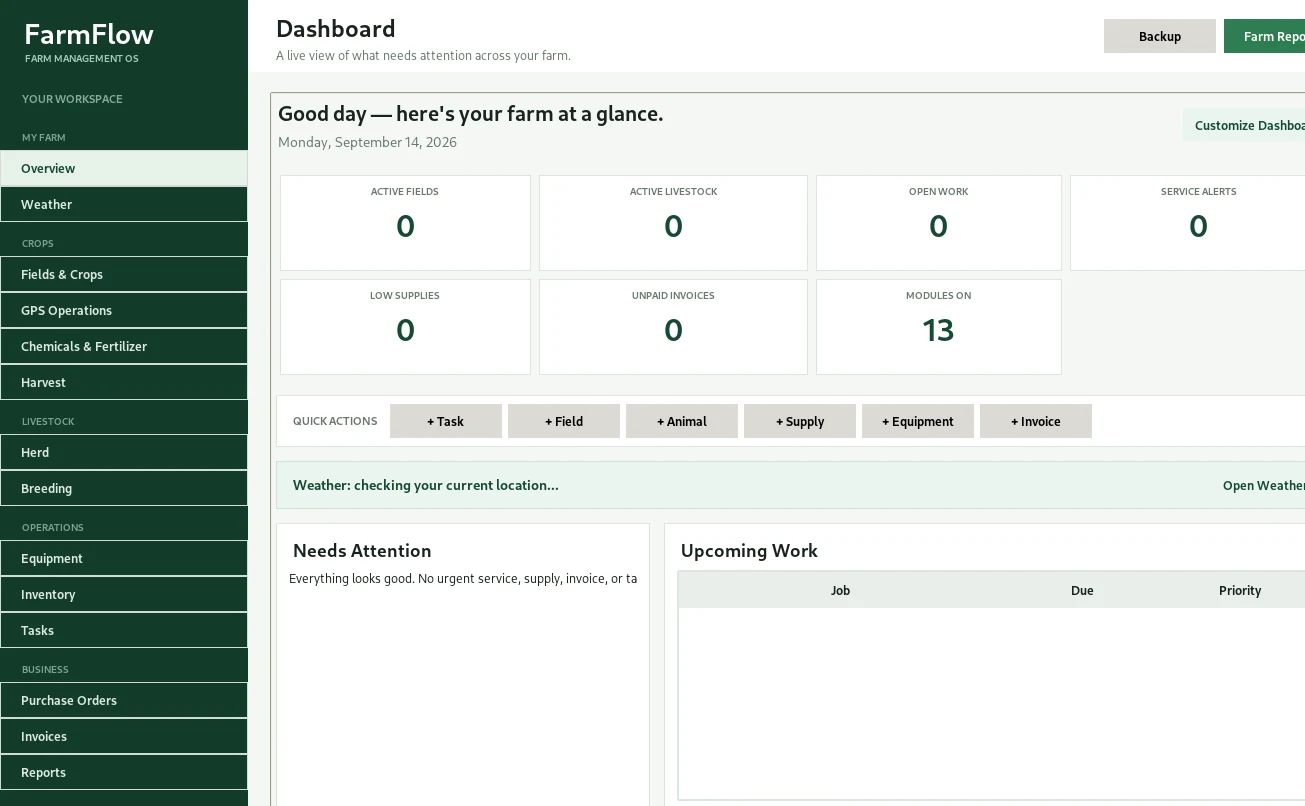Sort Upcoming Work by Job column

click(840, 590)
